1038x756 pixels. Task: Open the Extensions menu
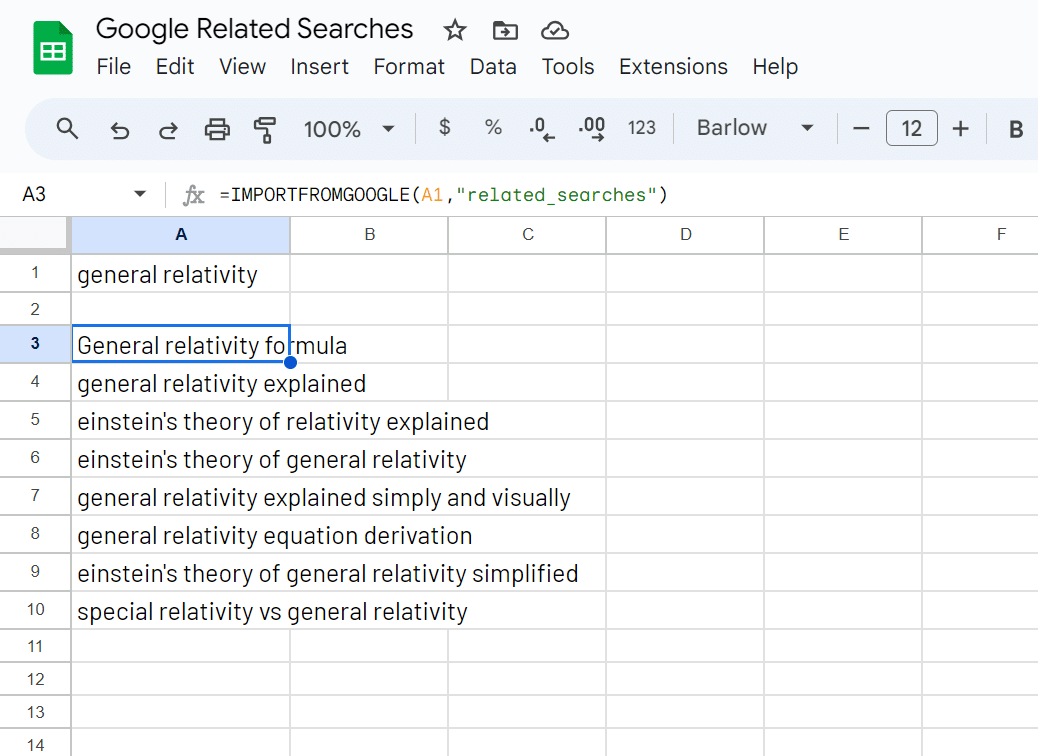tap(673, 67)
